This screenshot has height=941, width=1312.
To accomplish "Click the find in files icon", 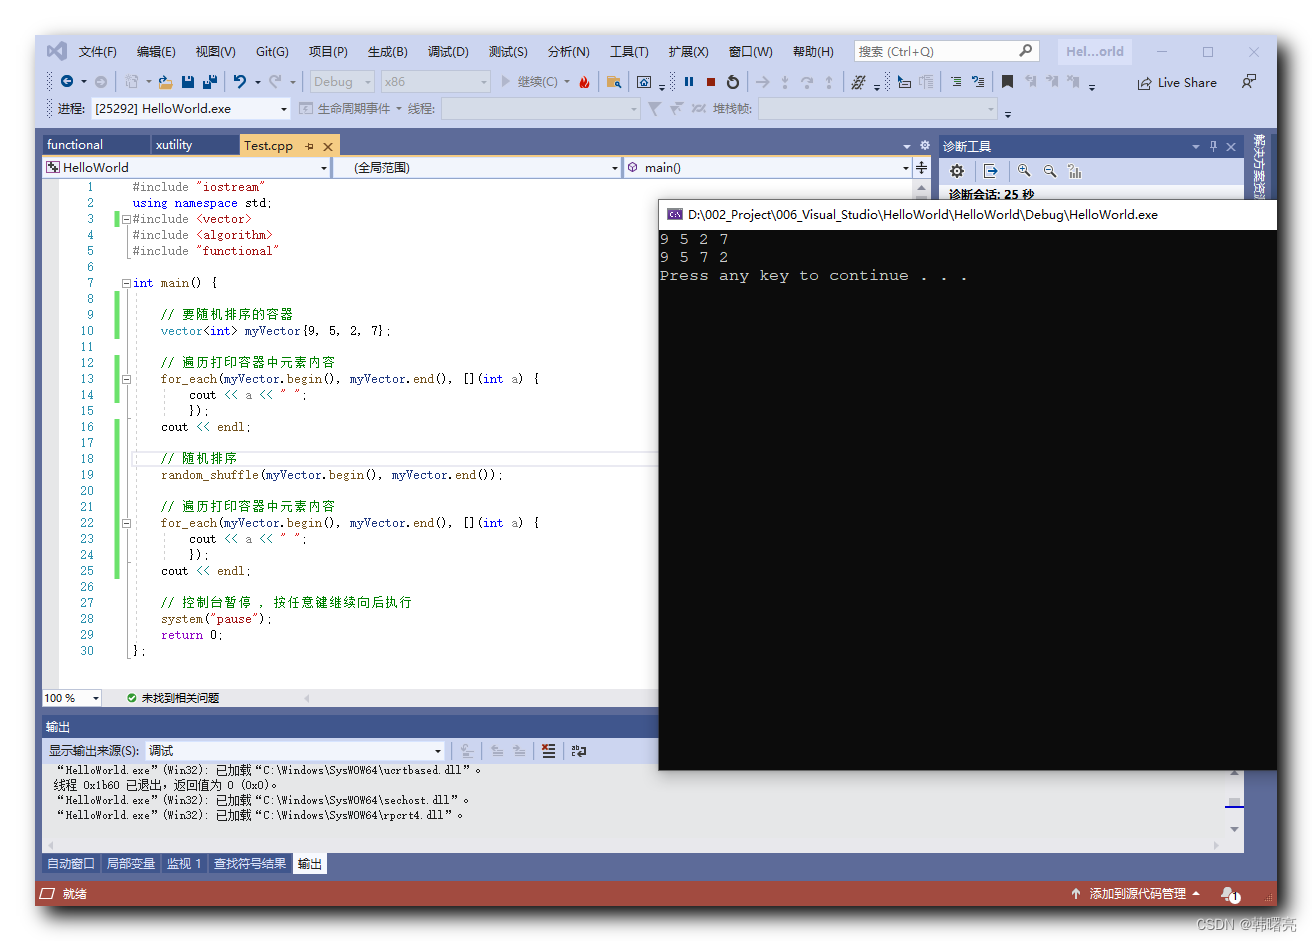I will tap(614, 82).
